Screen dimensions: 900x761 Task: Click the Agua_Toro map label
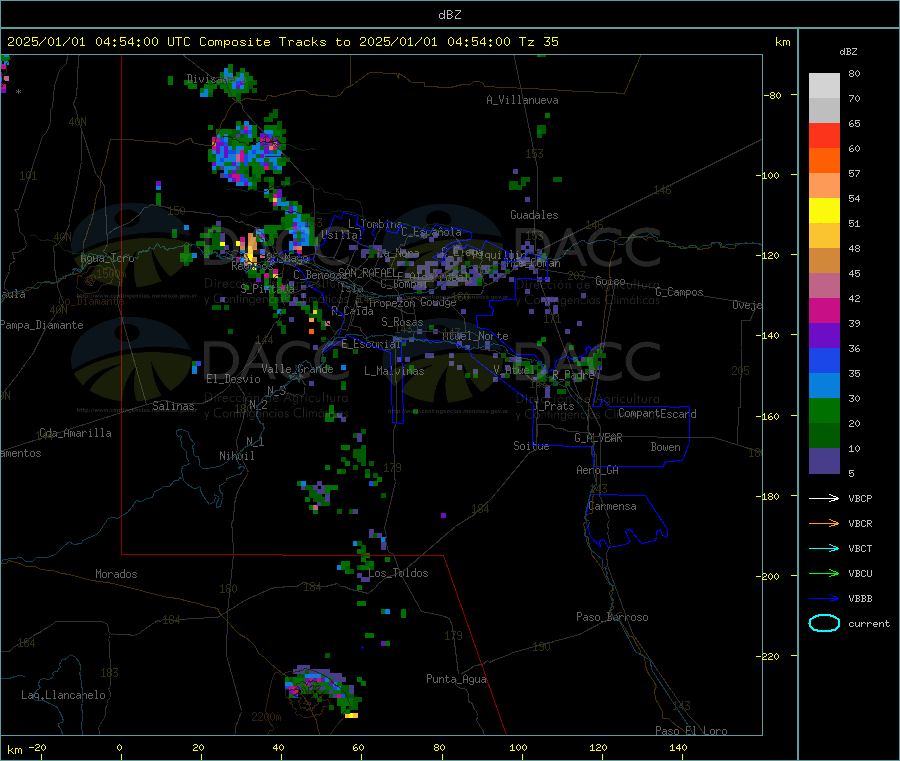107,258
